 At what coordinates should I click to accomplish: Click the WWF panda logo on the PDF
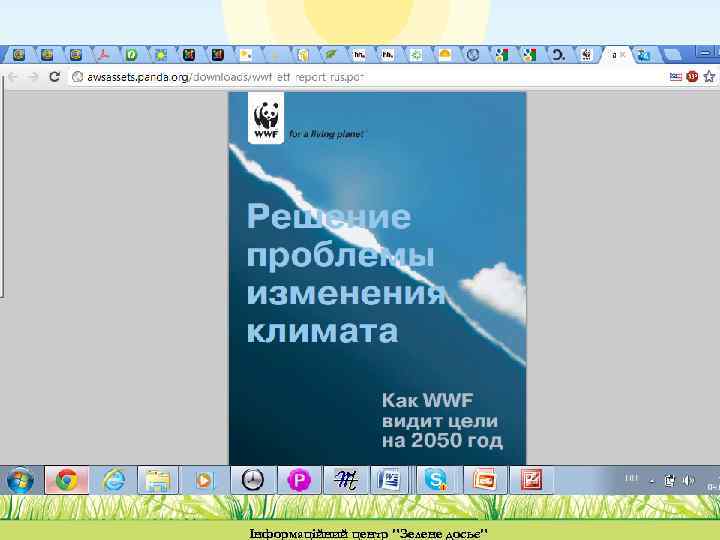pos(266,118)
